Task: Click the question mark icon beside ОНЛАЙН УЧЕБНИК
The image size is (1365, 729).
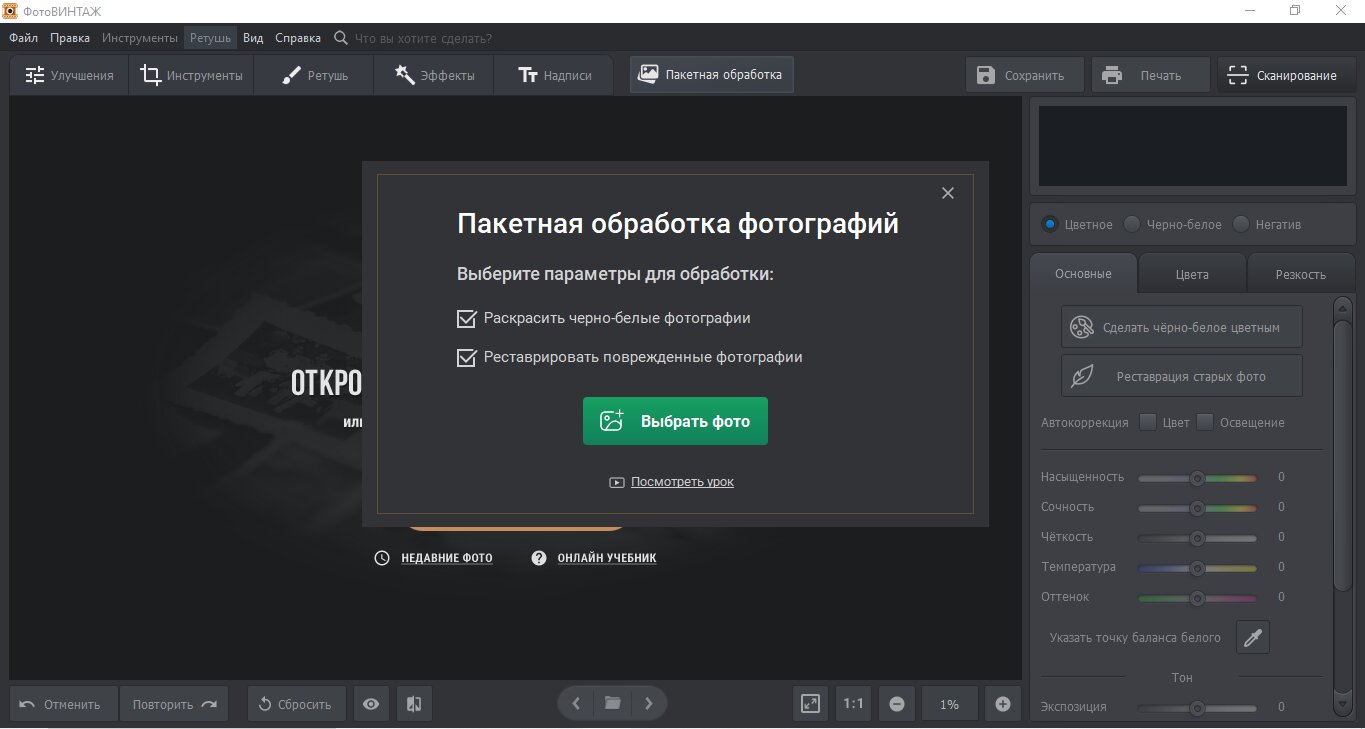Action: tap(539, 558)
